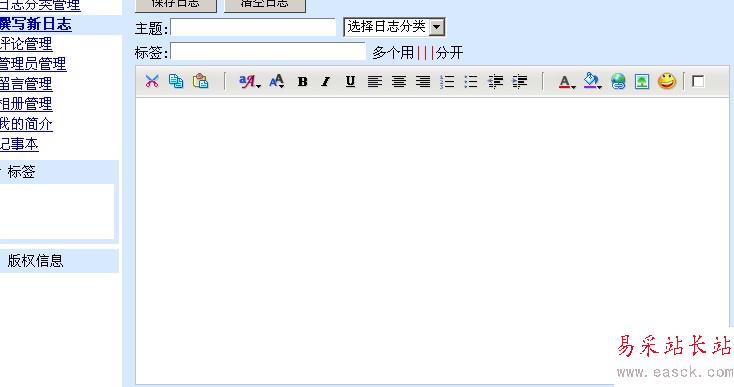This screenshot has width=734, height=387.
Task: Open the smiley emoticon picker
Action: click(667, 81)
